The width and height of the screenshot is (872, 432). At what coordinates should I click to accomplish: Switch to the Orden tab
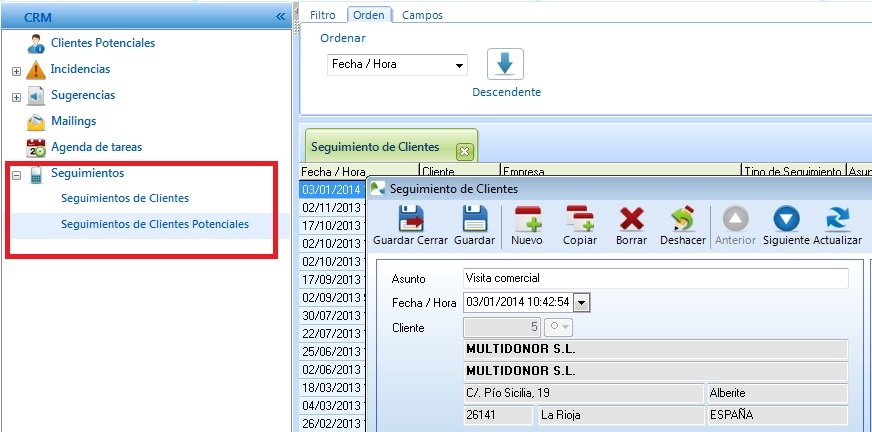369,15
